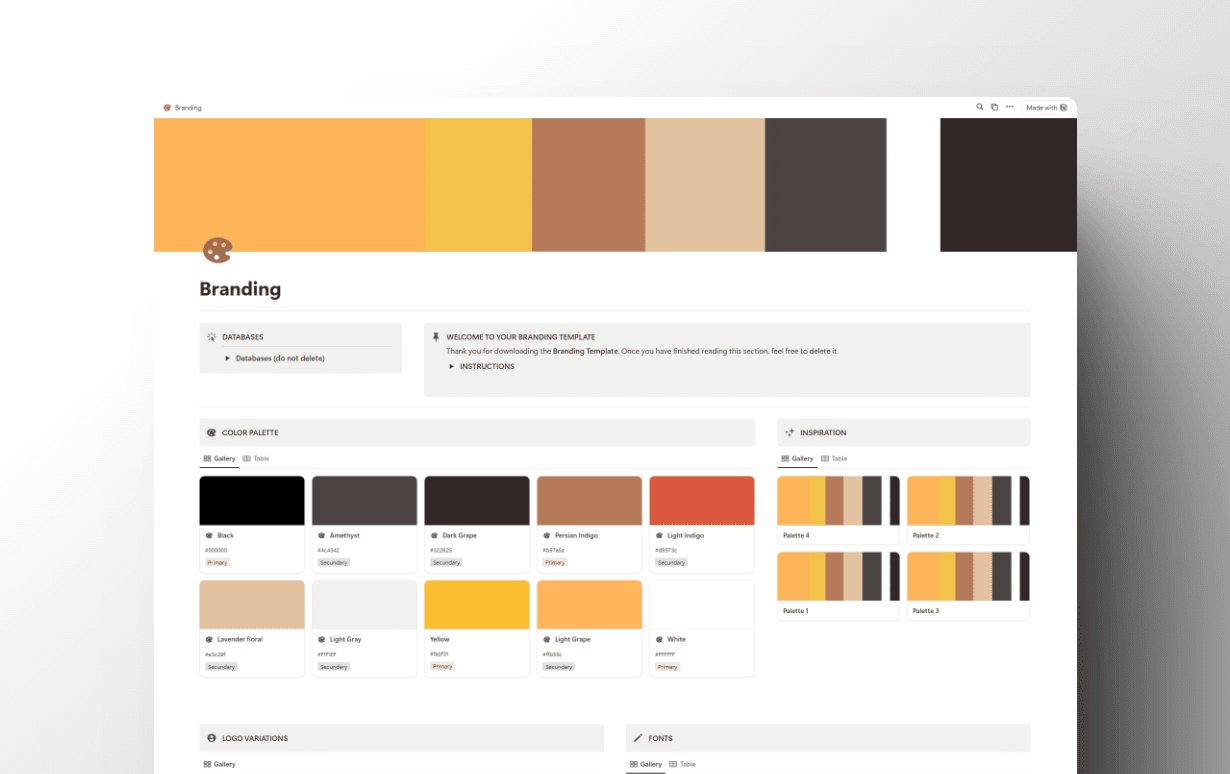Click the search magnifier icon in top bar
The width and height of the screenshot is (1230, 774).
point(980,107)
